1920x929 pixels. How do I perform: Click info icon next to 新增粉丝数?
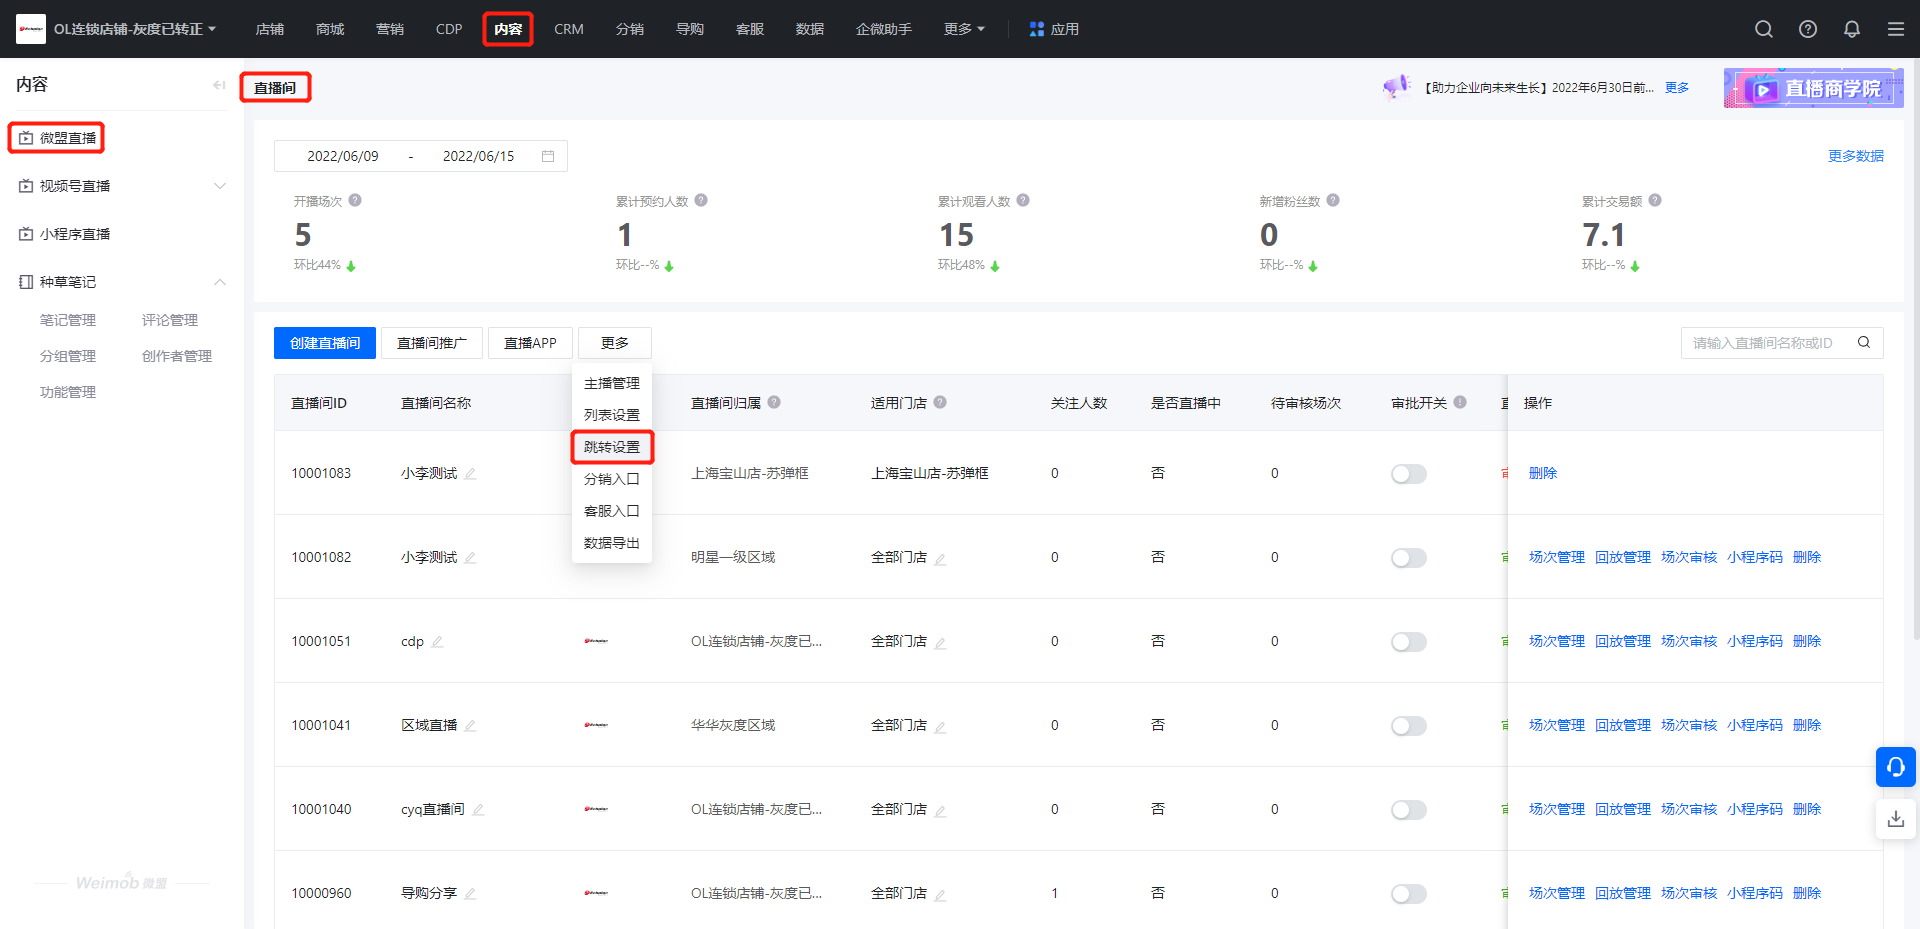pyautogui.click(x=1333, y=200)
